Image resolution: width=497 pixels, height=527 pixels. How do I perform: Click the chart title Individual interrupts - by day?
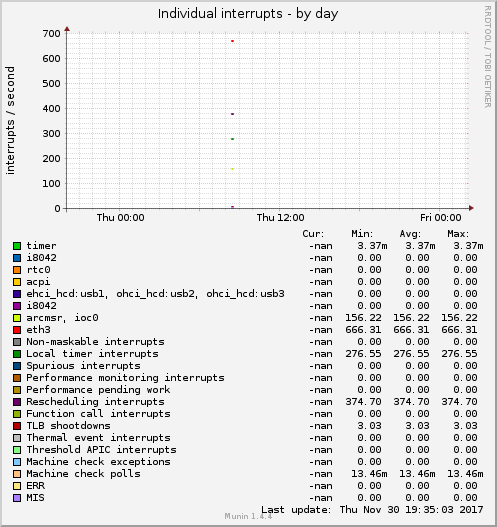(x=248, y=14)
